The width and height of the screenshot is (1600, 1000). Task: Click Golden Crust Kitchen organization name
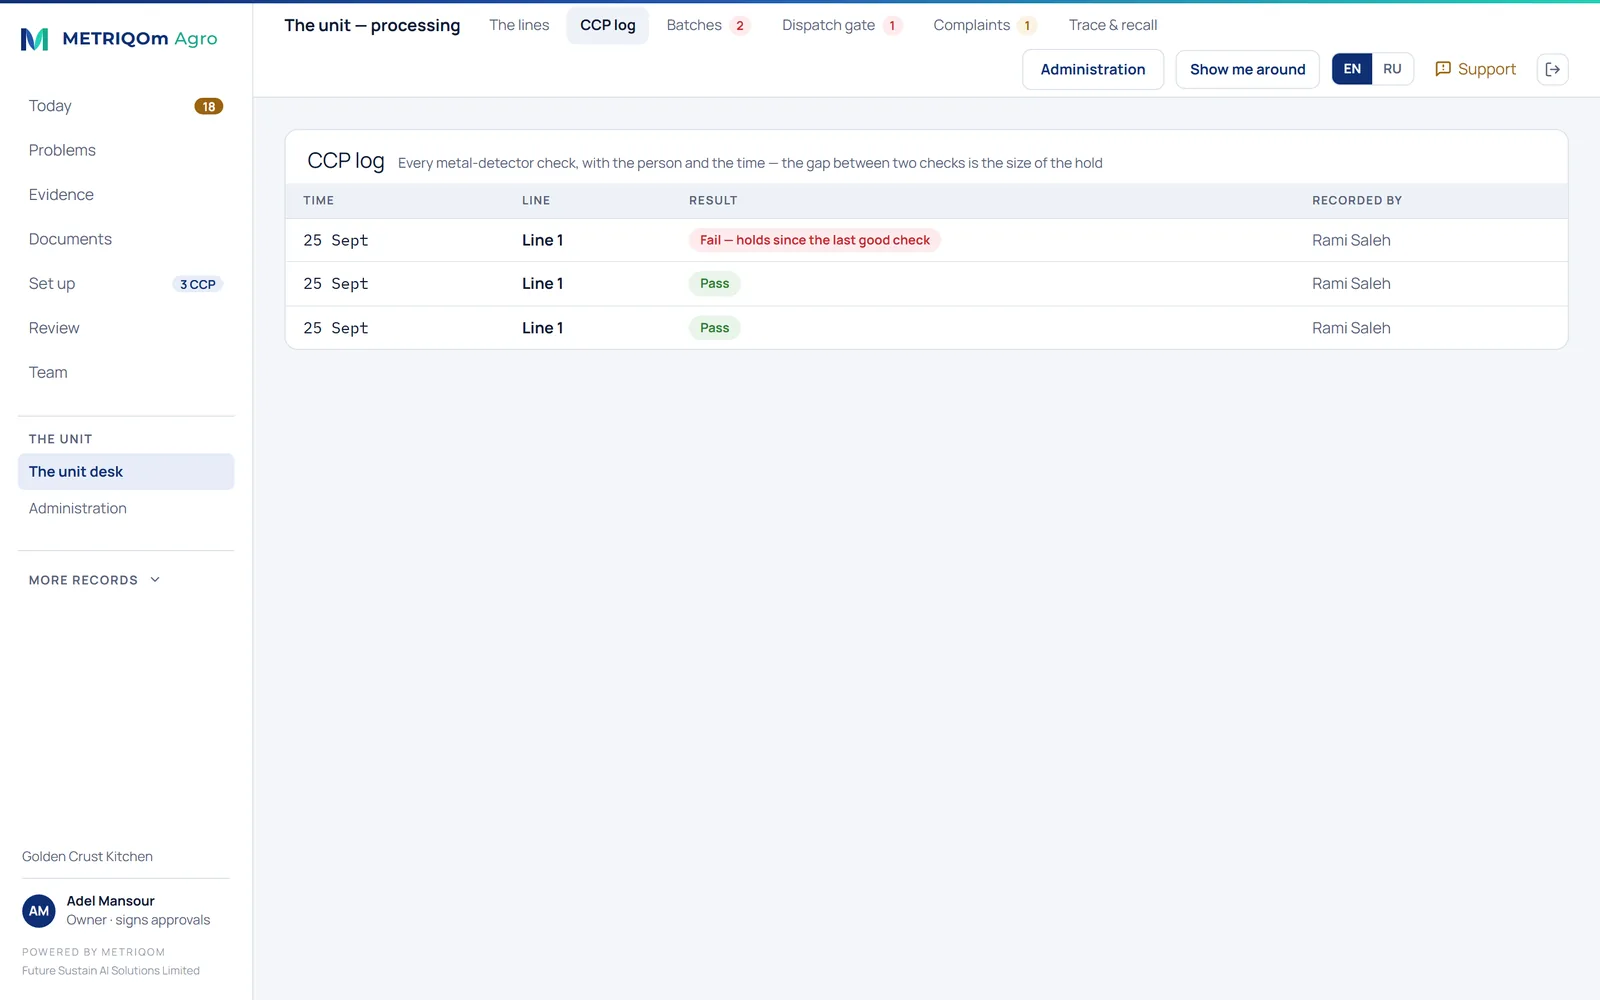[x=88, y=857]
